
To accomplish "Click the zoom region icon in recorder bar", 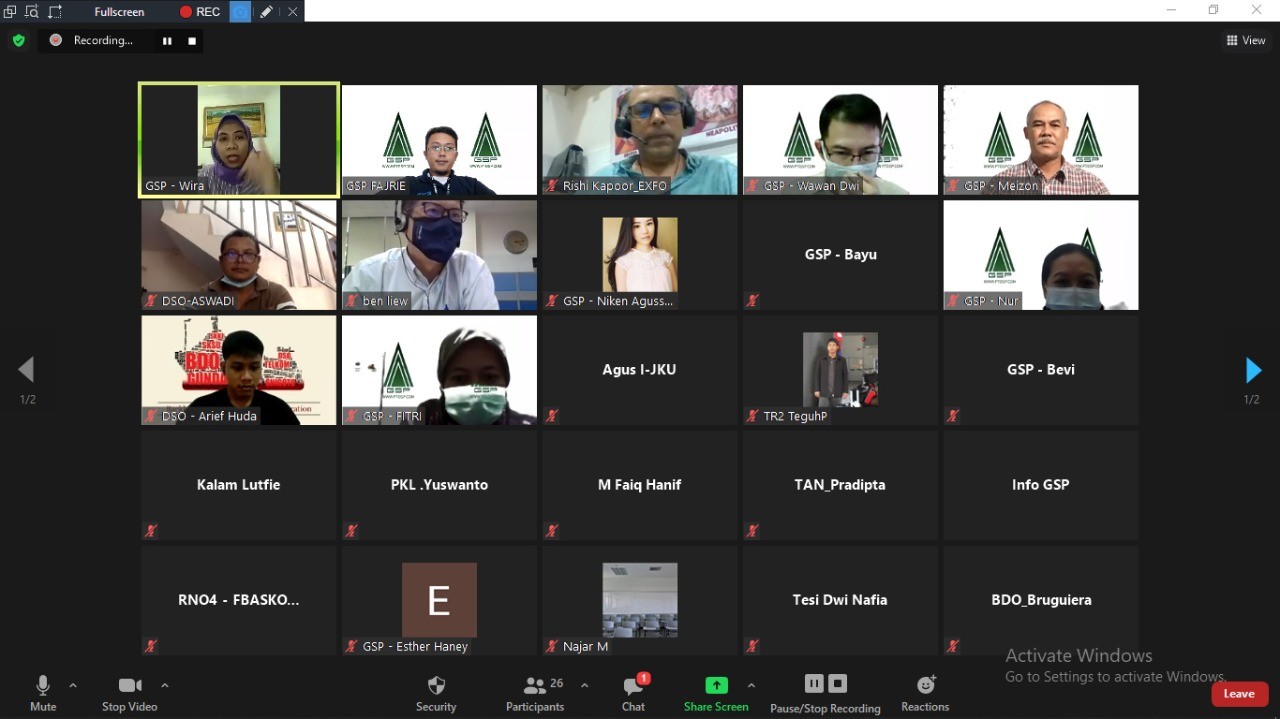I will (32, 12).
